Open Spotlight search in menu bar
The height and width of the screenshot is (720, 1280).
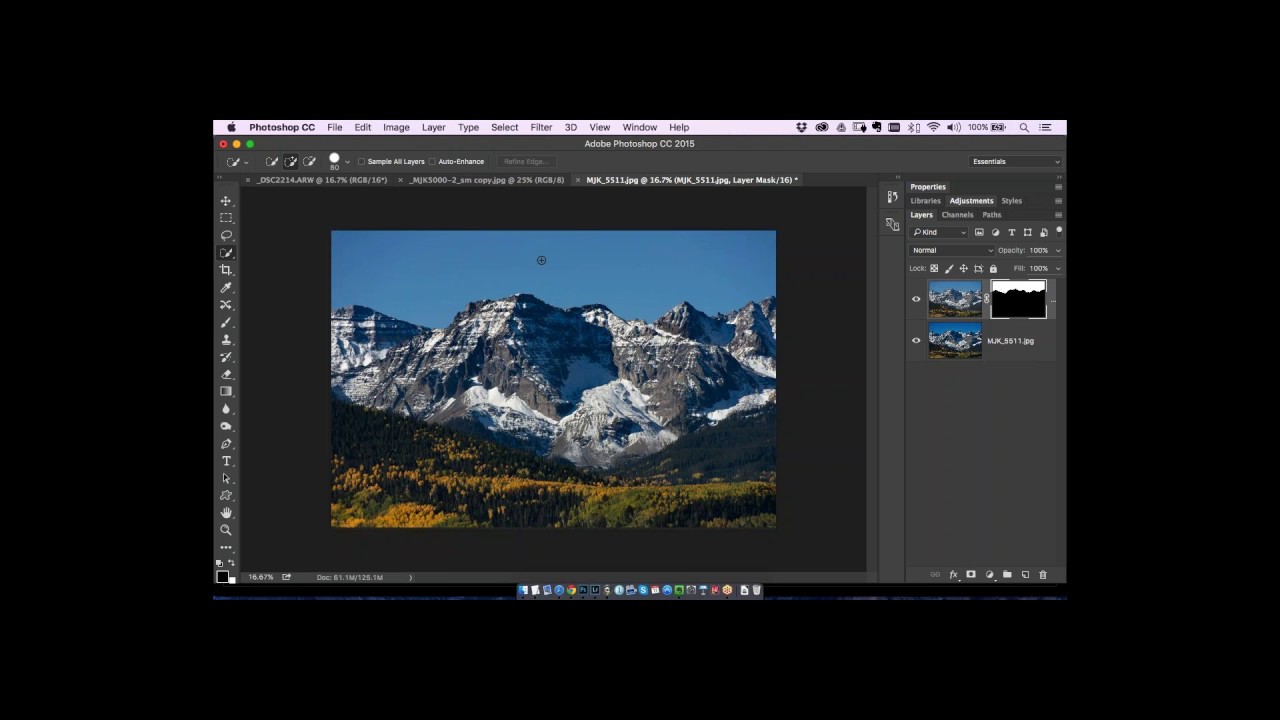coord(1024,127)
